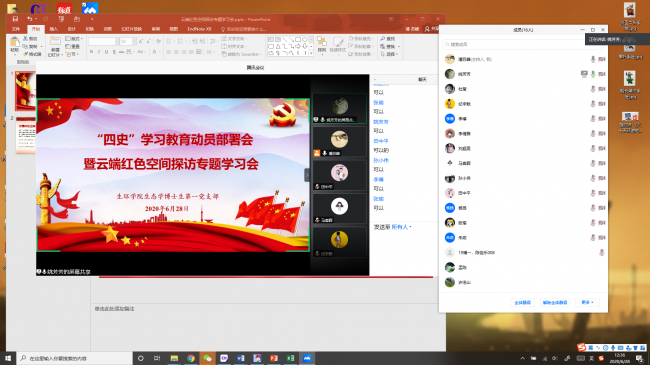
Task: Open the PowerPoint app in the taskbar
Action: pos(274,358)
